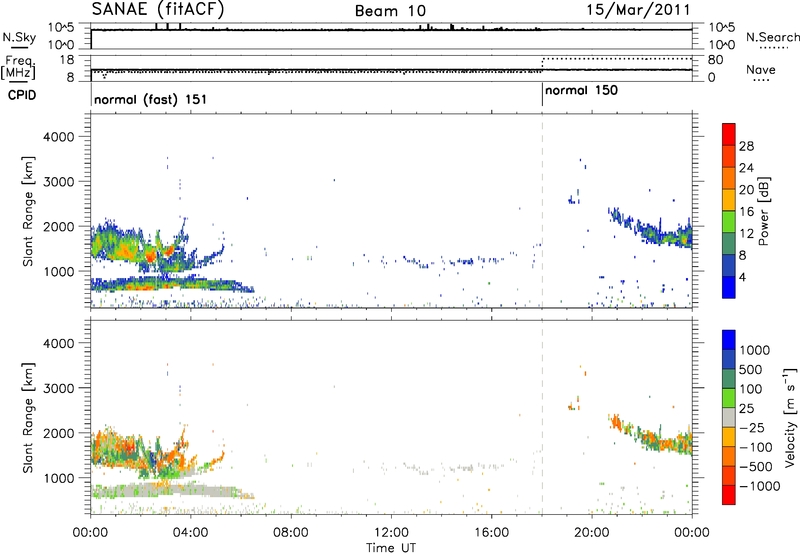Click the '80' Nave axis value
This screenshot has height=554, width=800.
coord(715,60)
